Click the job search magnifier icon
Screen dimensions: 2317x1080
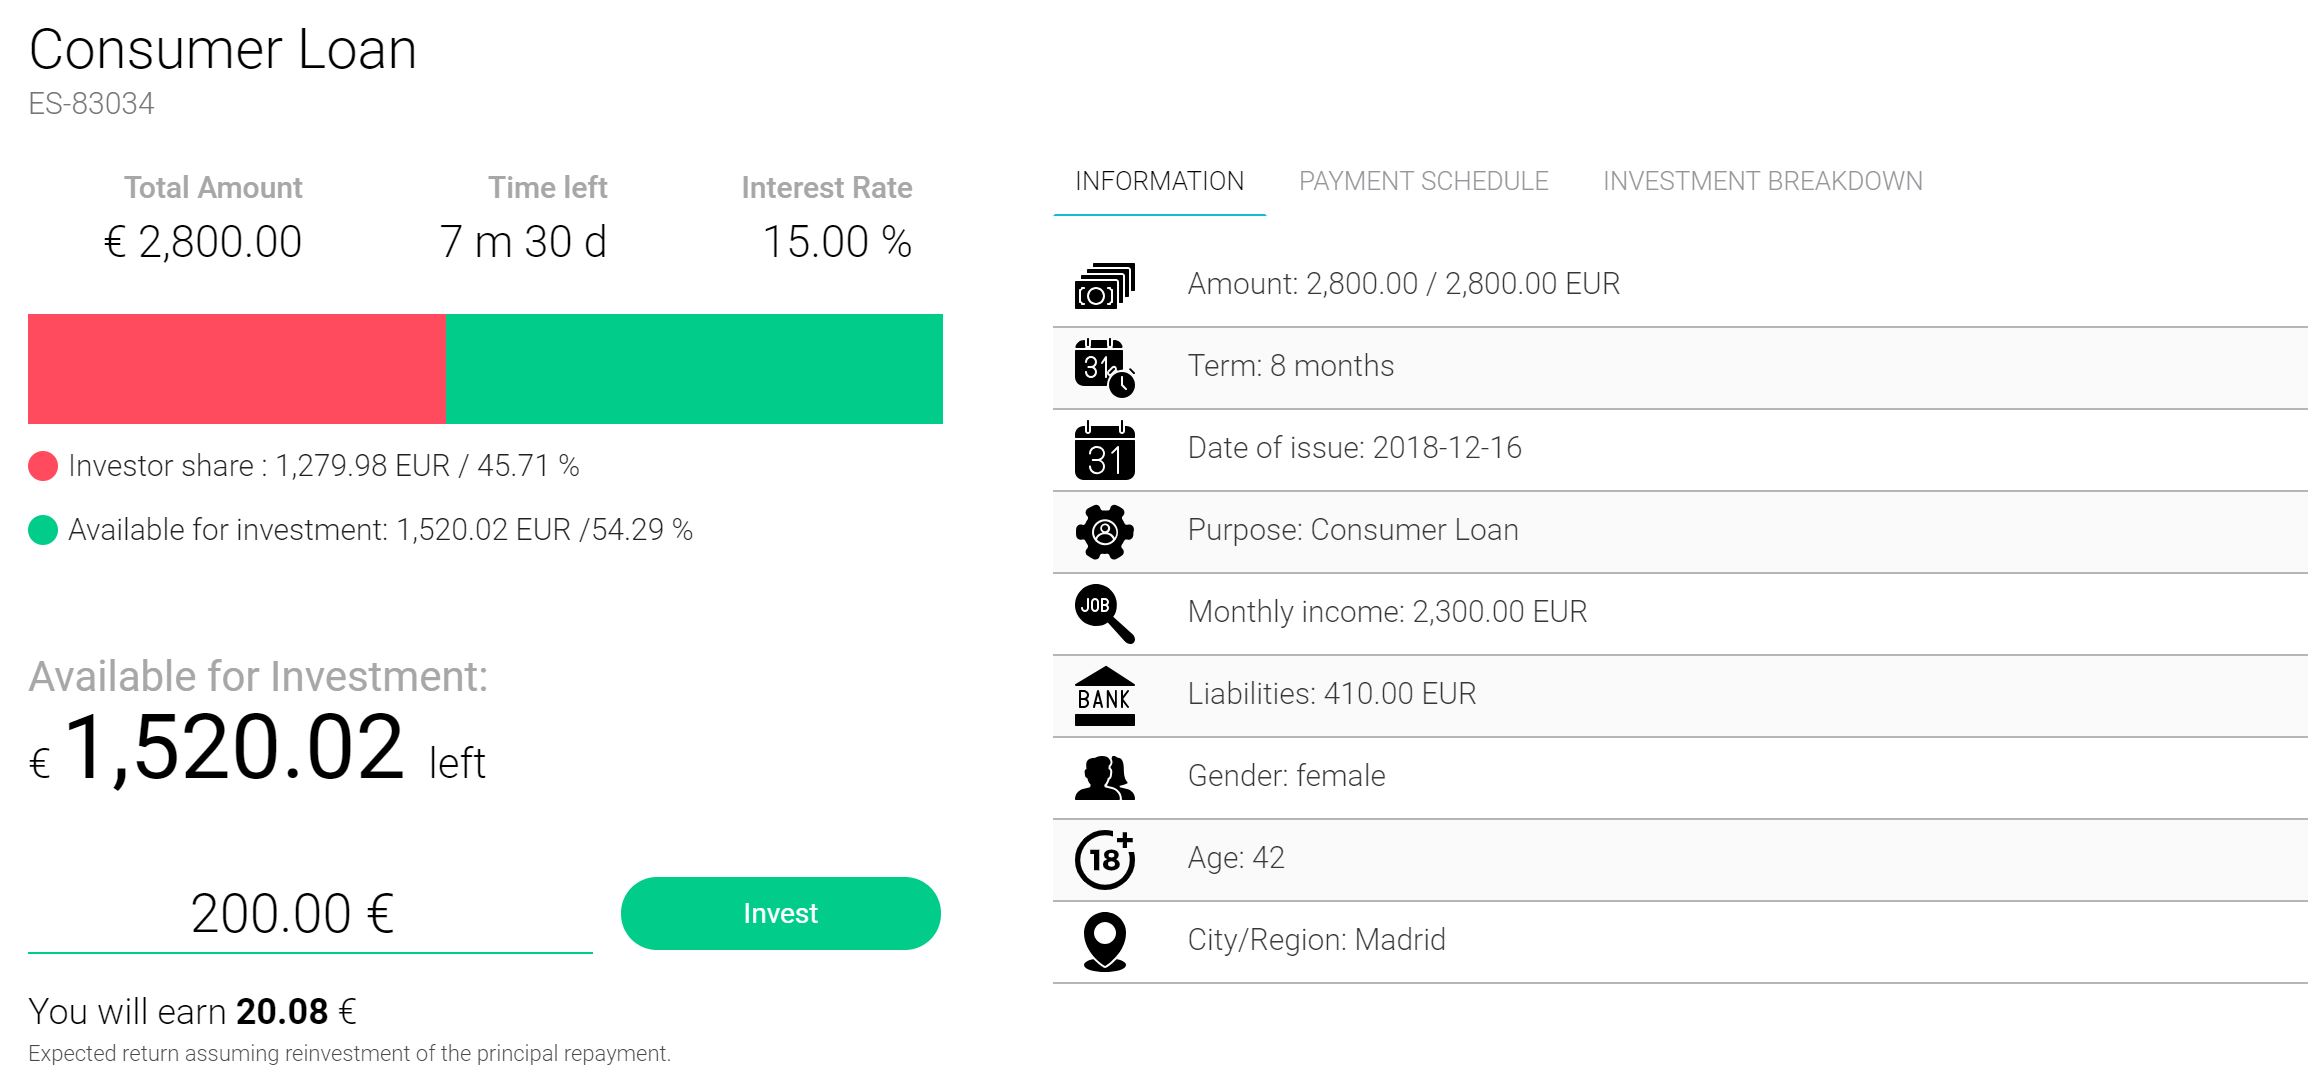tap(1104, 613)
